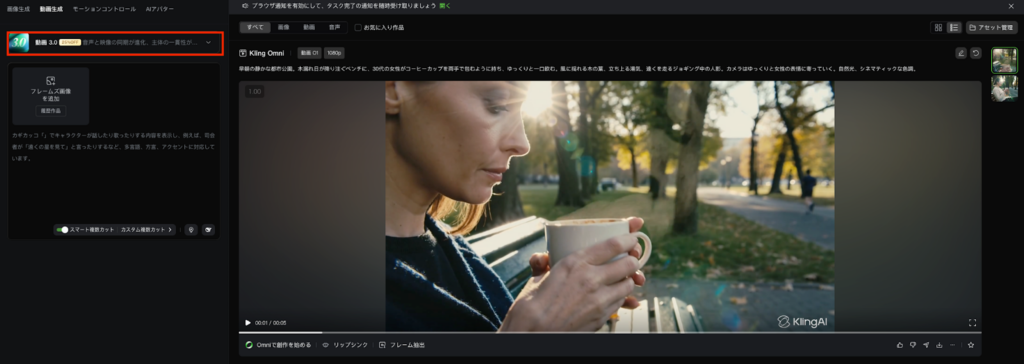Image resolution: width=1024 pixels, height=364 pixels.
Task: Favorite the video with star icon
Action: (x=971, y=344)
